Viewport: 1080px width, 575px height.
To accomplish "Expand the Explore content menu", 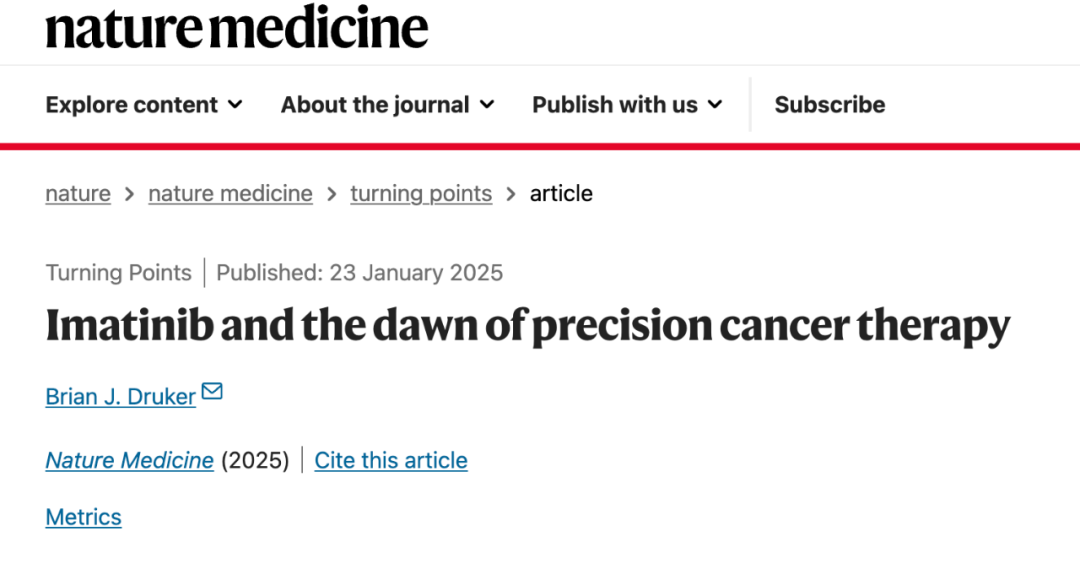I will [x=144, y=105].
